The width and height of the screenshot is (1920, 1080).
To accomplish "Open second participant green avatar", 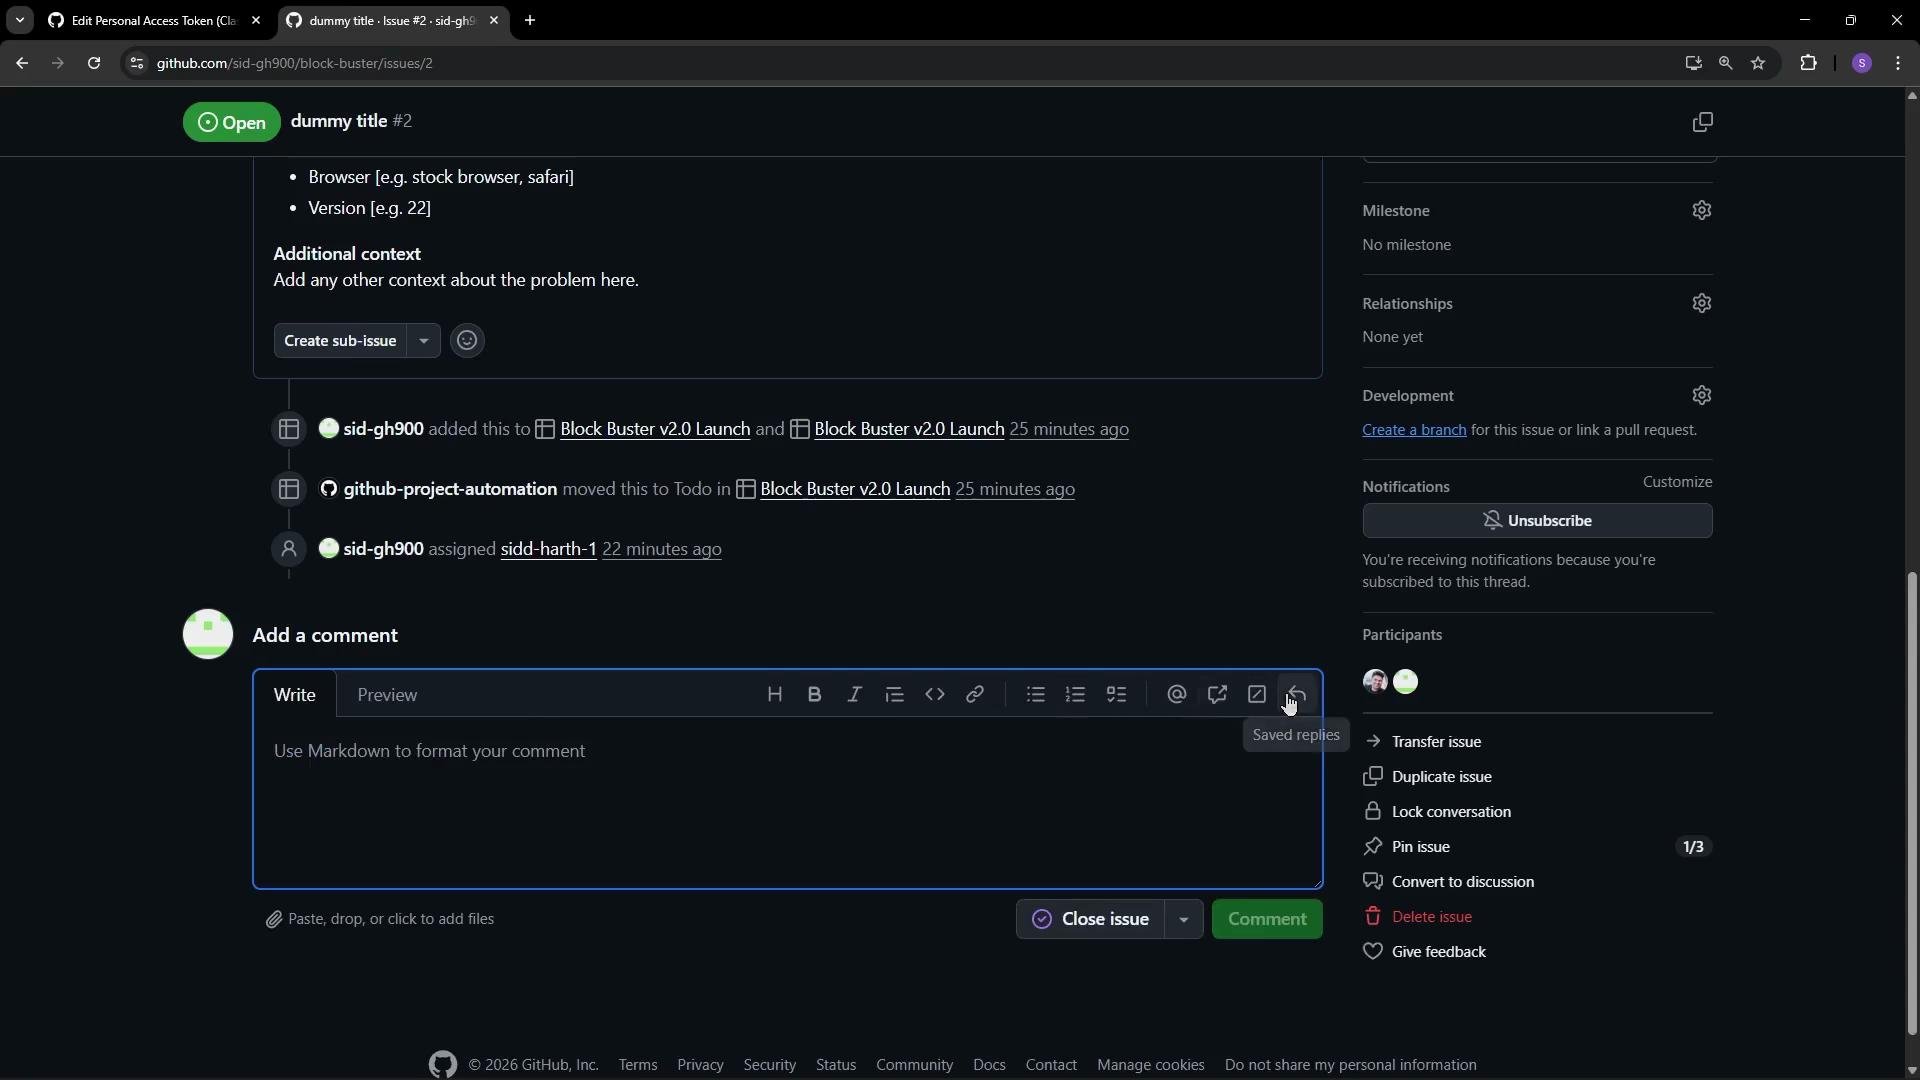I will pyautogui.click(x=1405, y=682).
